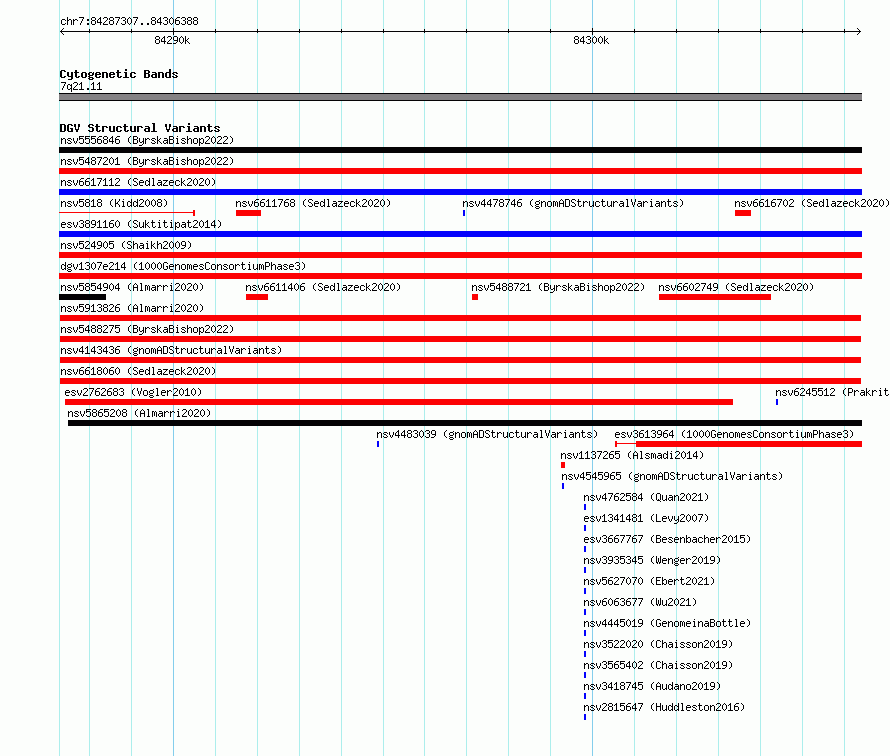
Task: Click nsv4545965 (gnomADStructuralVariants) label
Action: click(x=672, y=476)
